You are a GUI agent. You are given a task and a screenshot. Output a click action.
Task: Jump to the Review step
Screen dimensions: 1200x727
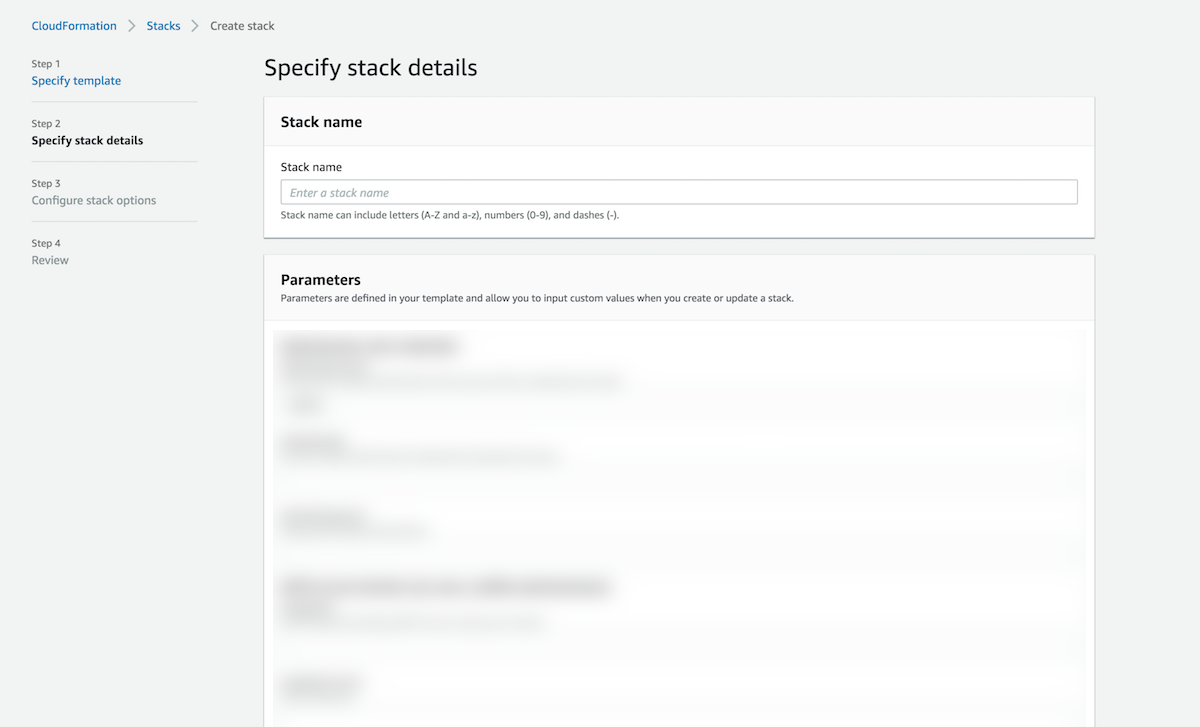tap(50, 261)
